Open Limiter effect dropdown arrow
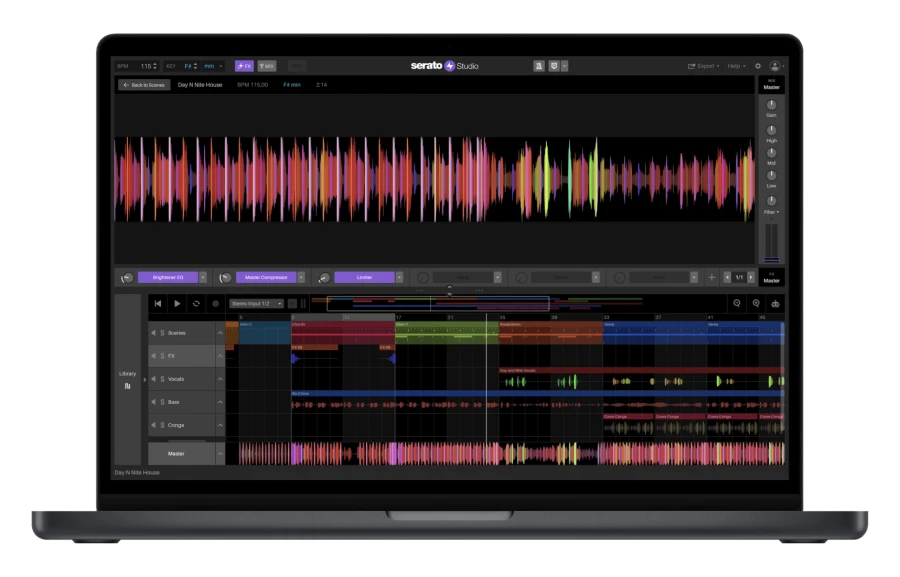This screenshot has height=577, width=900. tap(399, 277)
